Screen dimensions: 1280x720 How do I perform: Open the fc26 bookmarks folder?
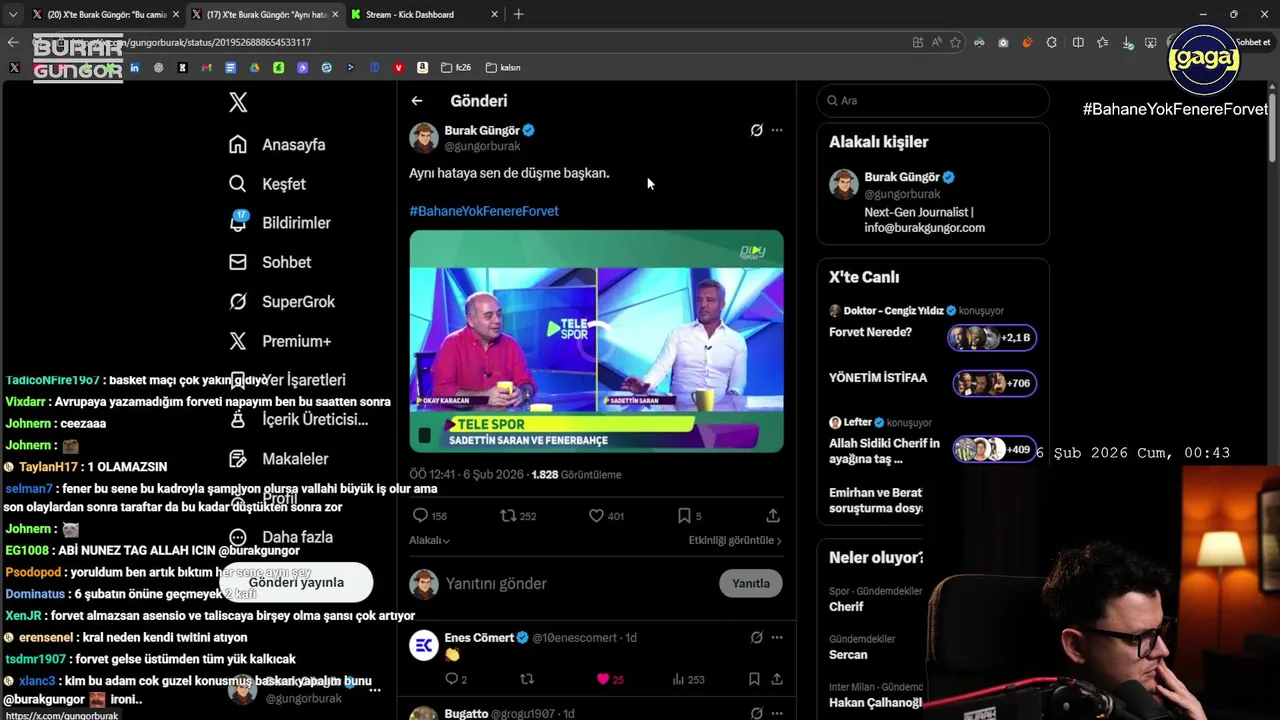pos(455,68)
